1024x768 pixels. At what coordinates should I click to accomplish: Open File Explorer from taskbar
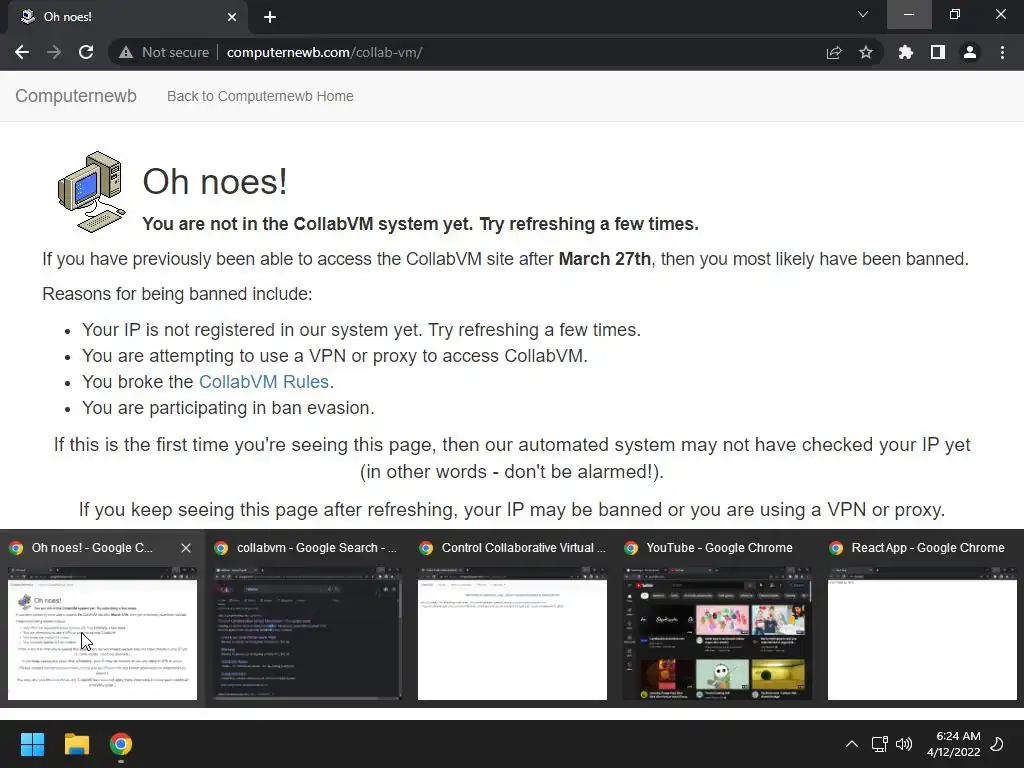(76, 744)
